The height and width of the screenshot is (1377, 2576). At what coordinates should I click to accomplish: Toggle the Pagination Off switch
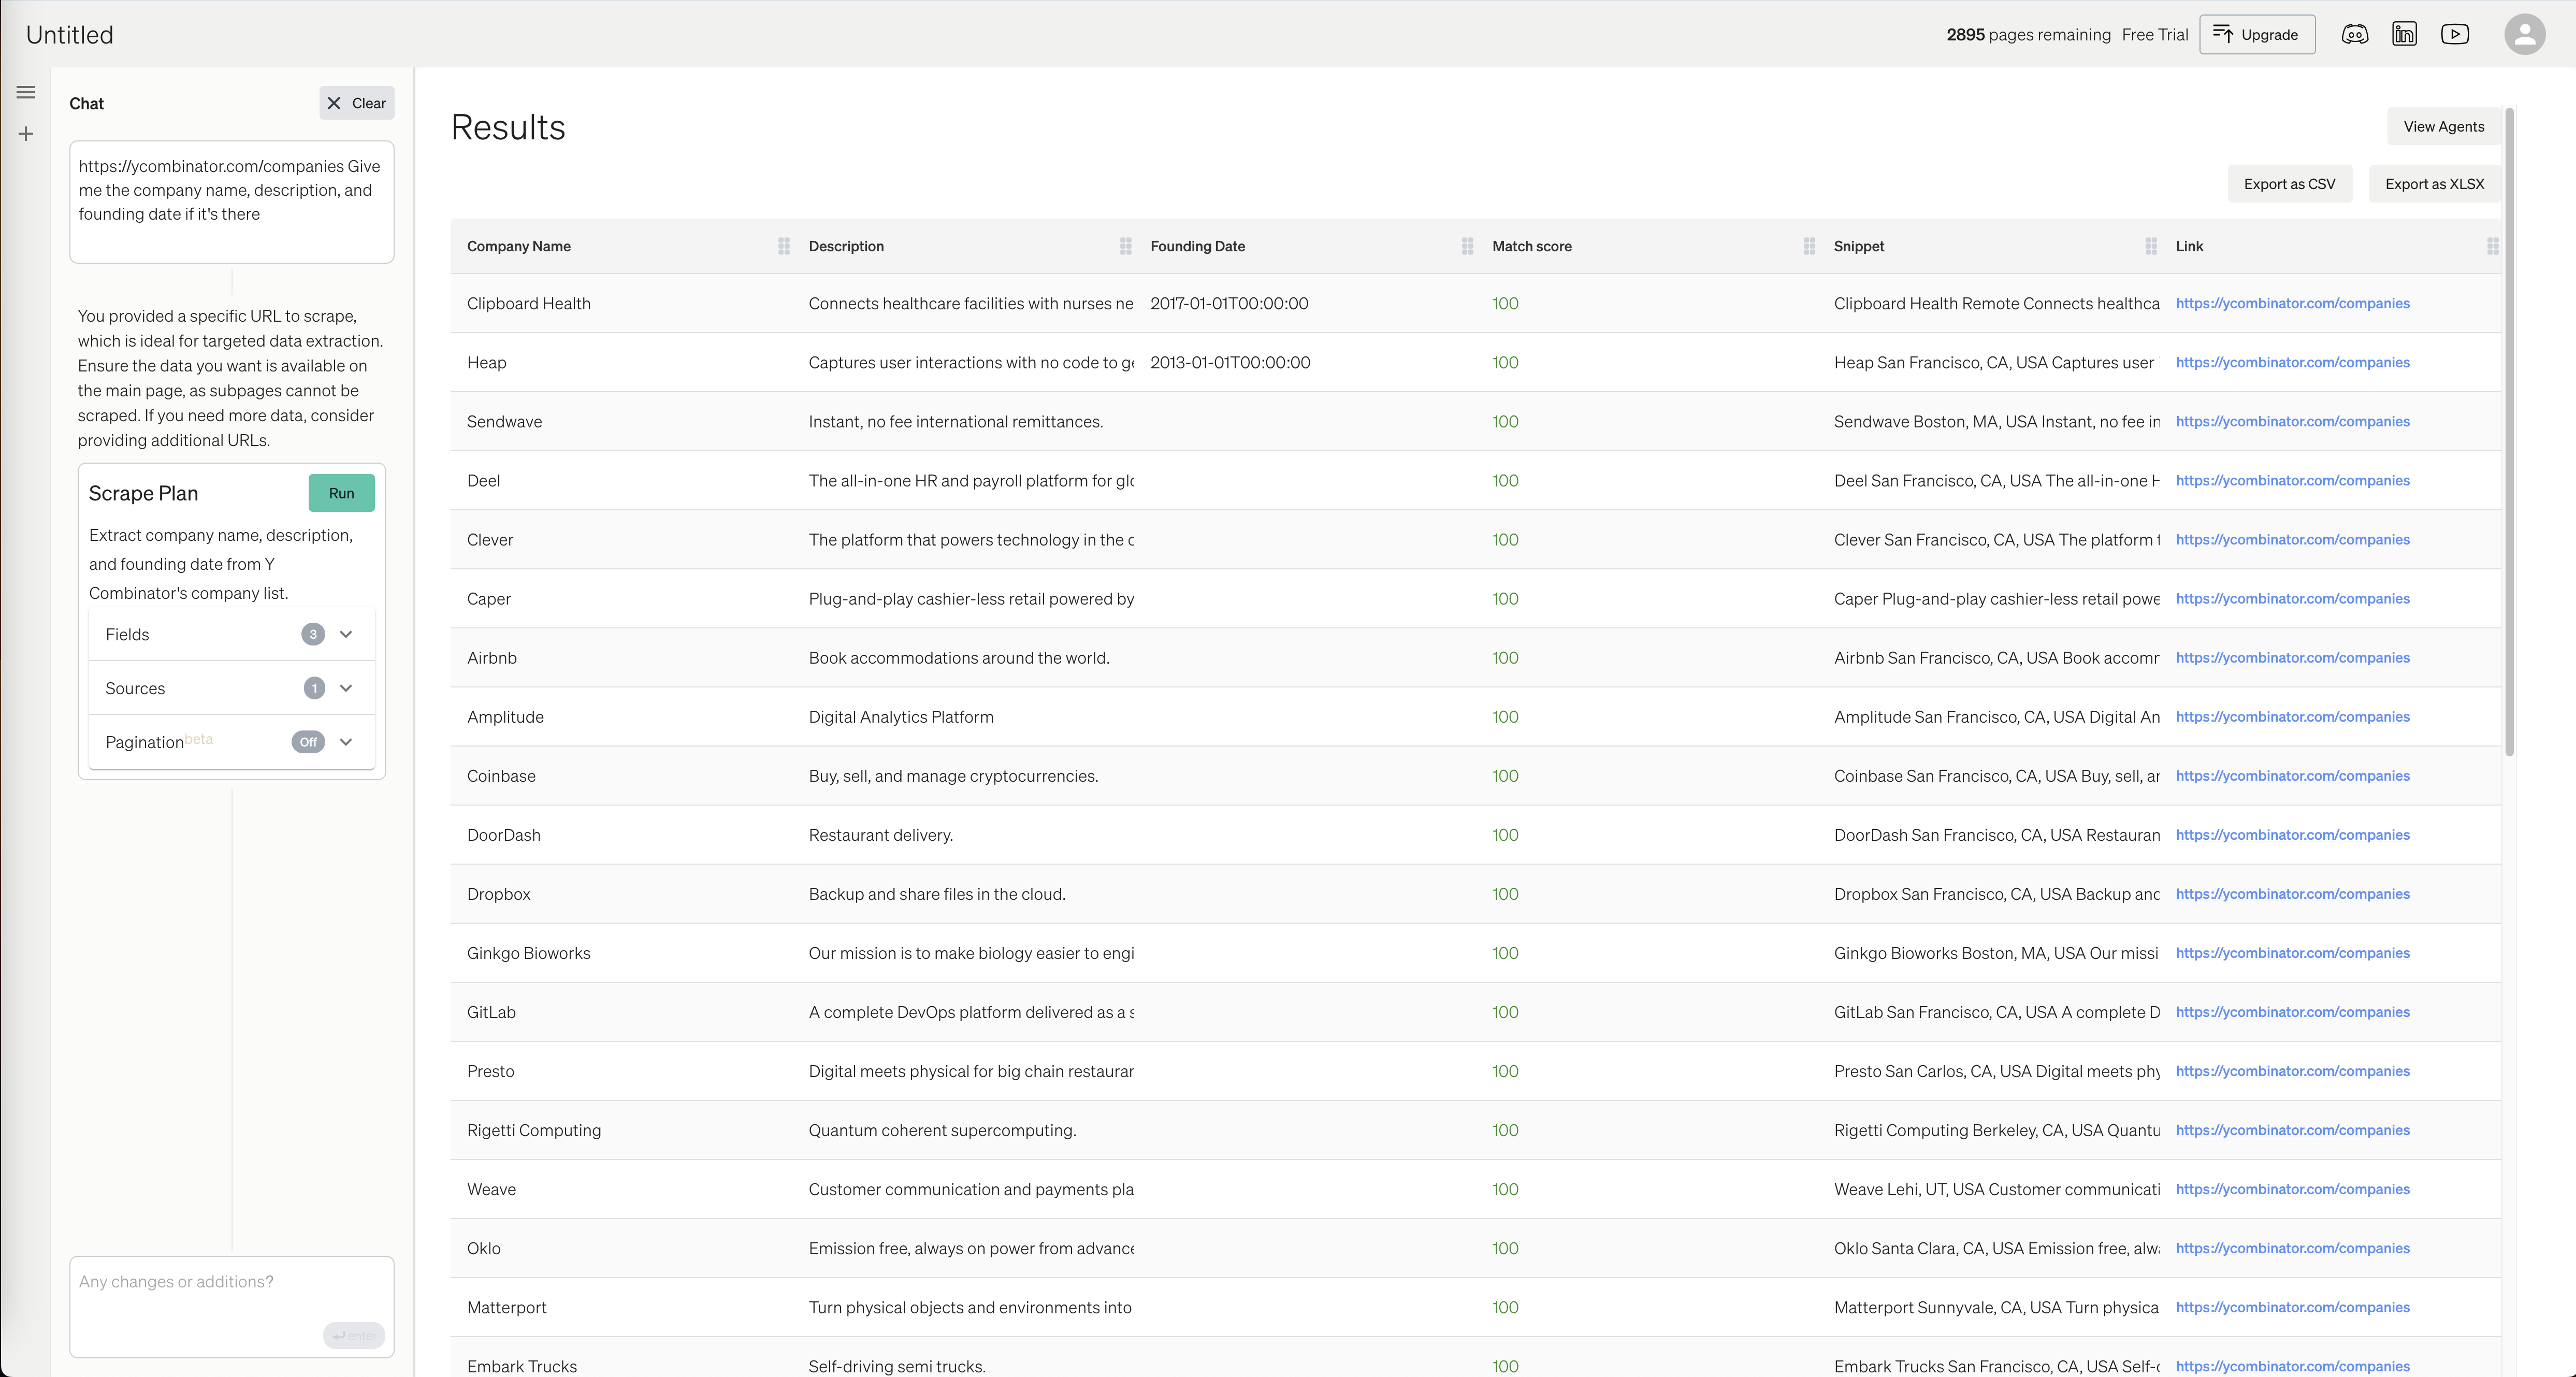pos(308,742)
